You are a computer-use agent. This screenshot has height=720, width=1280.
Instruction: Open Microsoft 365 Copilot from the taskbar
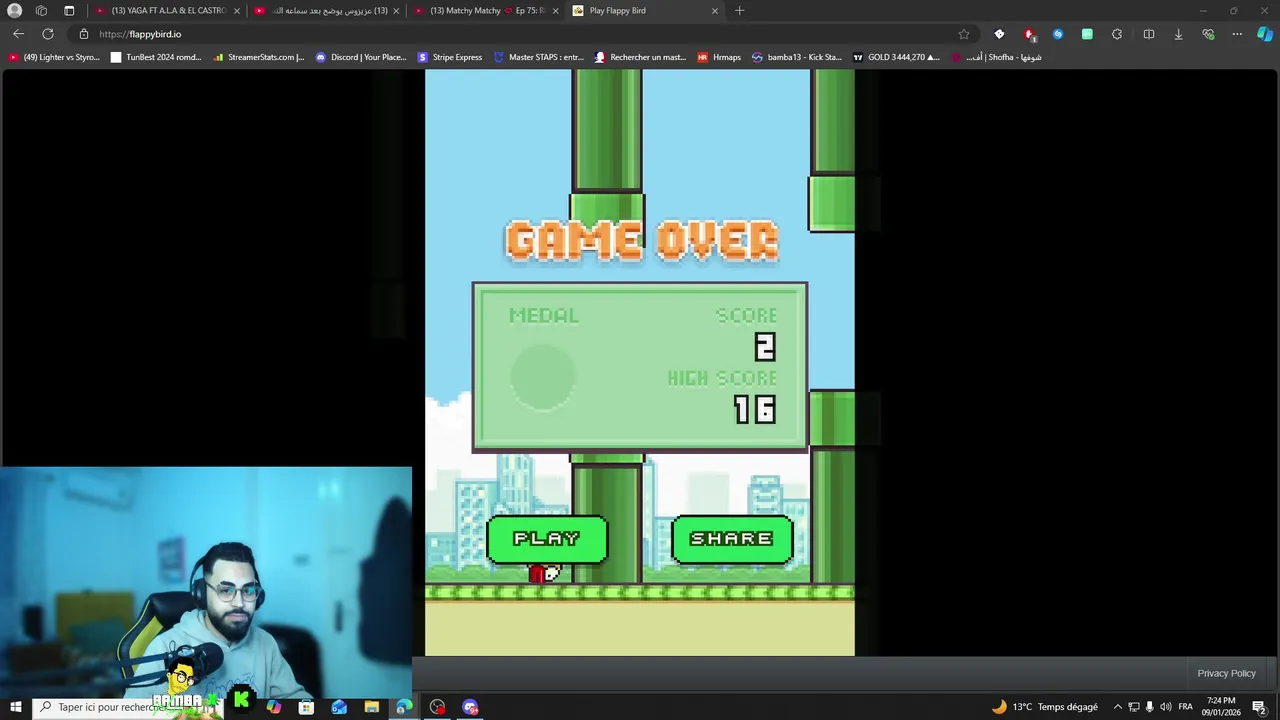point(274,707)
